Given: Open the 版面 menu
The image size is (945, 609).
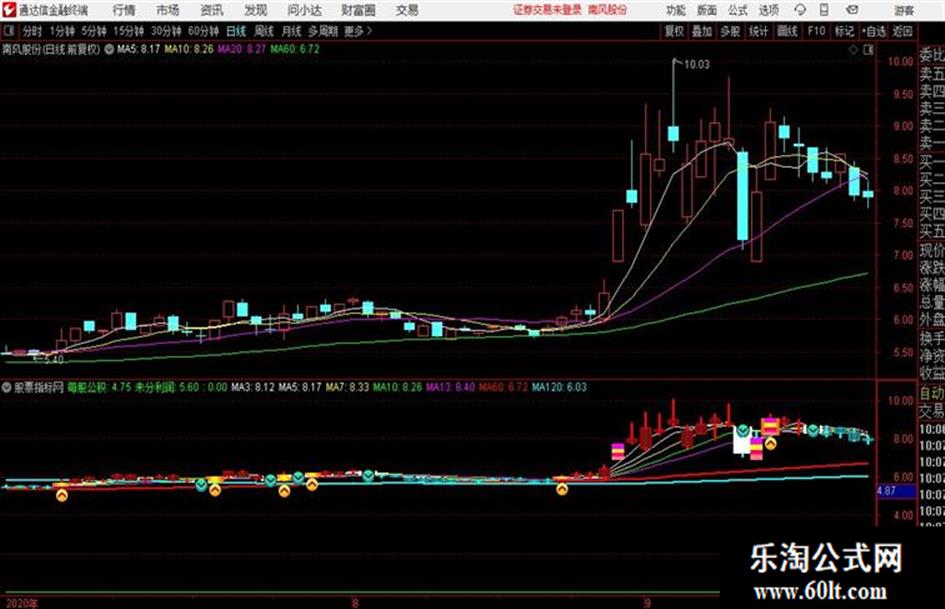Looking at the screenshot, I should tap(707, 10).
